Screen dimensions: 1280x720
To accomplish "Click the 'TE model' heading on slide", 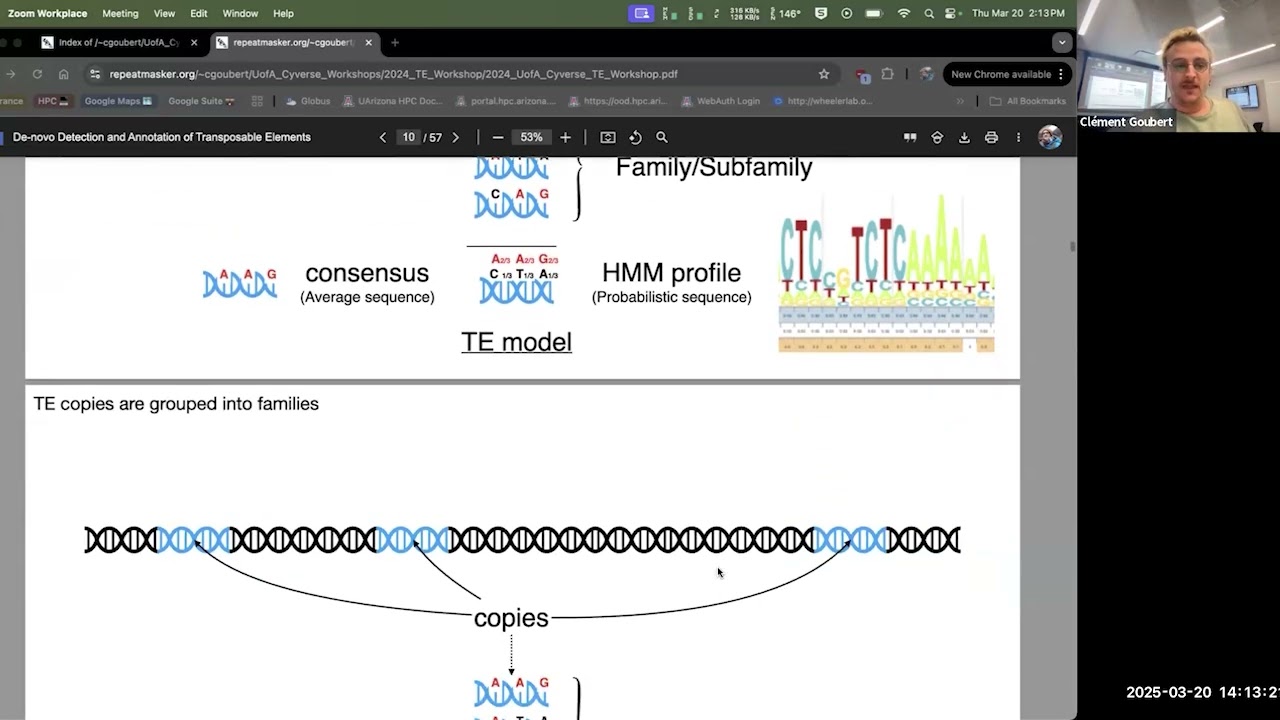I will pyautogui.click(x=516, y=342).
